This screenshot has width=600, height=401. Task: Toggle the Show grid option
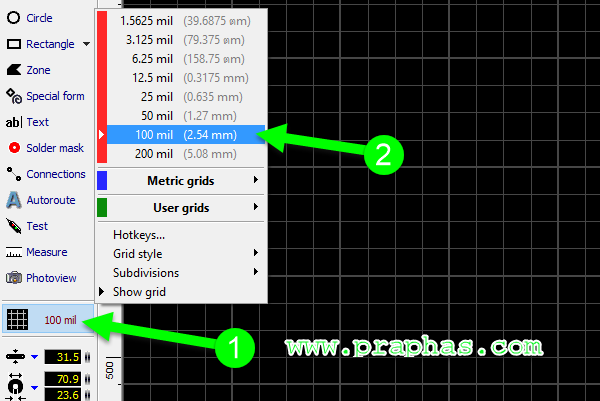[139, 292]
